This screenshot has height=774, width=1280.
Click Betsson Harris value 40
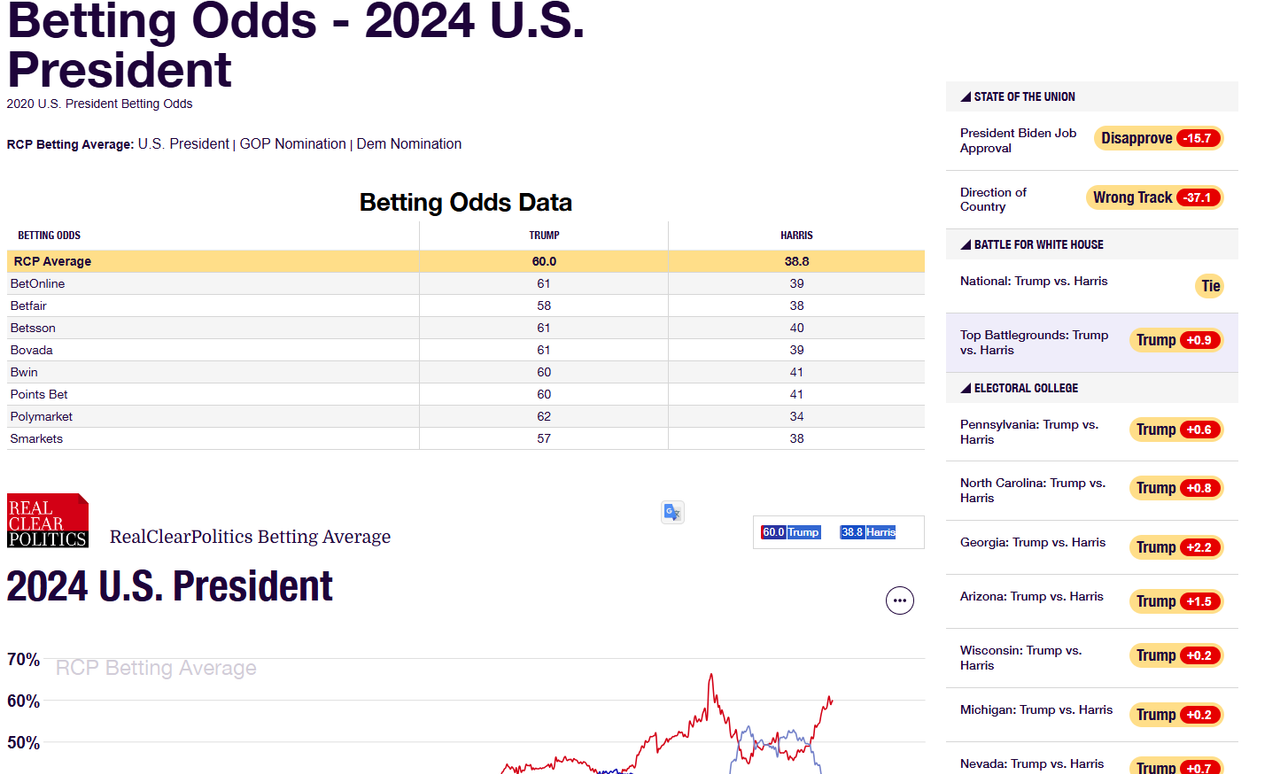point(797,328)
